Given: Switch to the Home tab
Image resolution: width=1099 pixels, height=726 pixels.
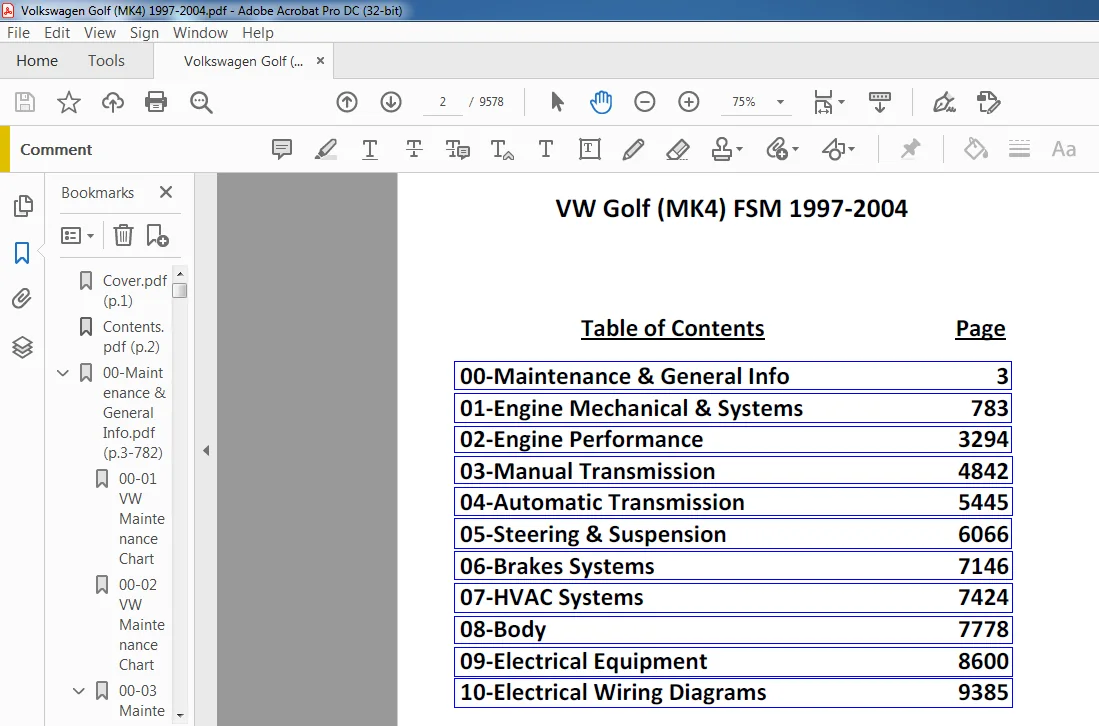Looking at the screenshot, I should click(x=37, y=61).
